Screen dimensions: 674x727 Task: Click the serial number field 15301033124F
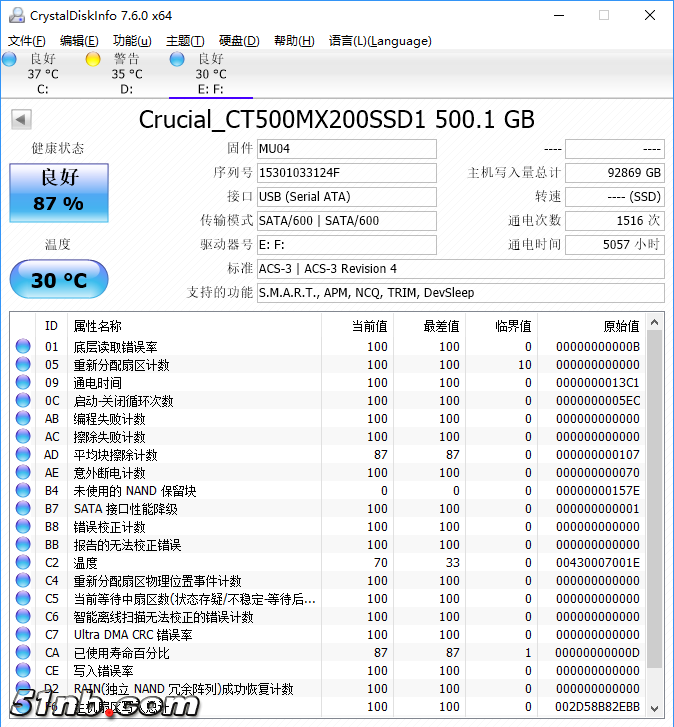coord(346,173)
